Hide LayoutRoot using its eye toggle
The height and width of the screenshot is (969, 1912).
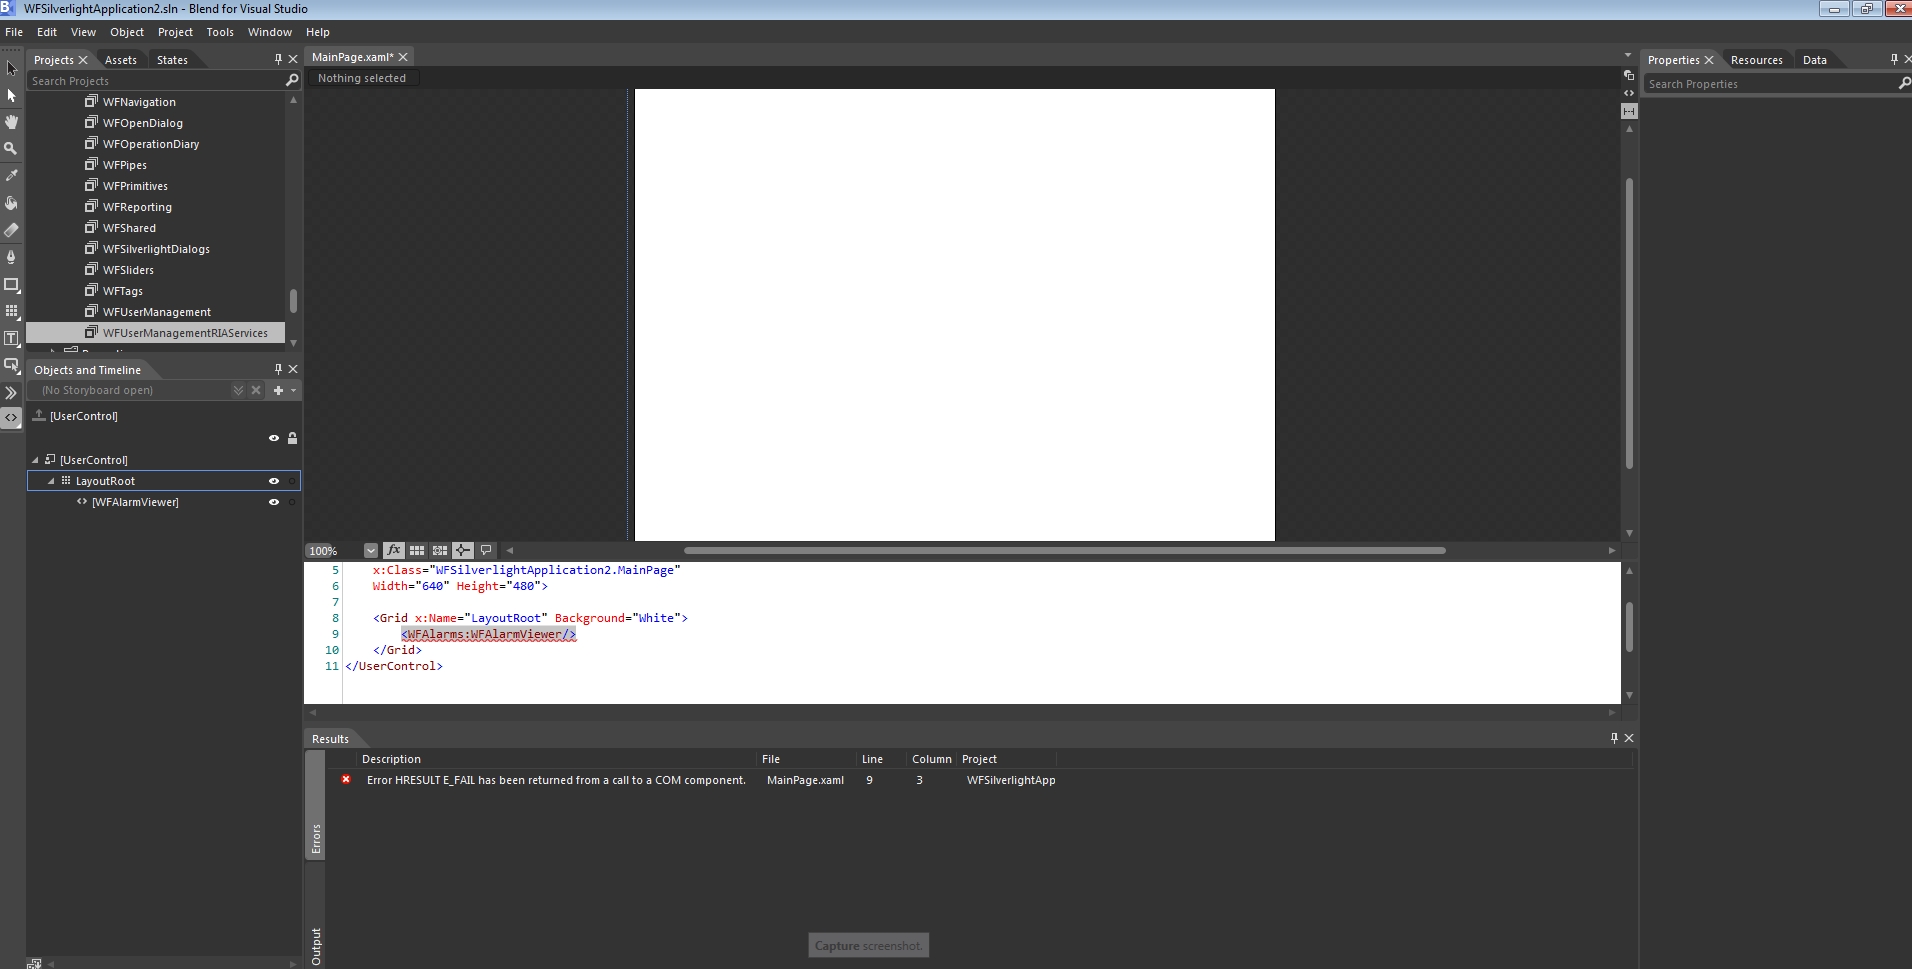click(x=272, y=481)
